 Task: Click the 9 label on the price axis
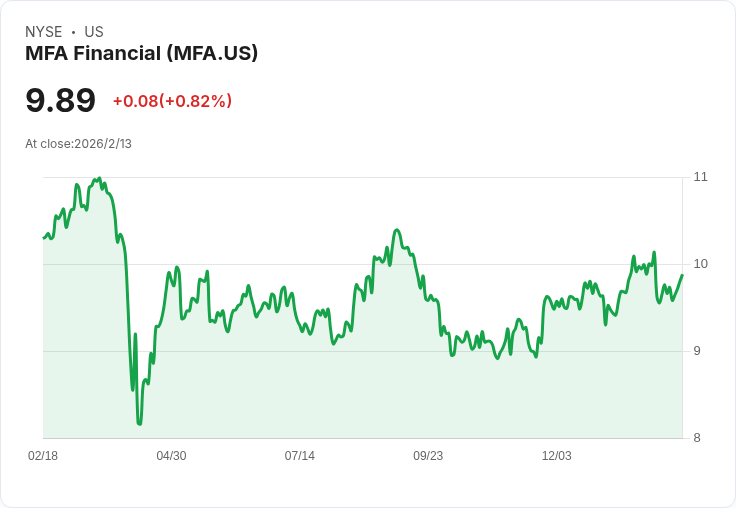697,351
